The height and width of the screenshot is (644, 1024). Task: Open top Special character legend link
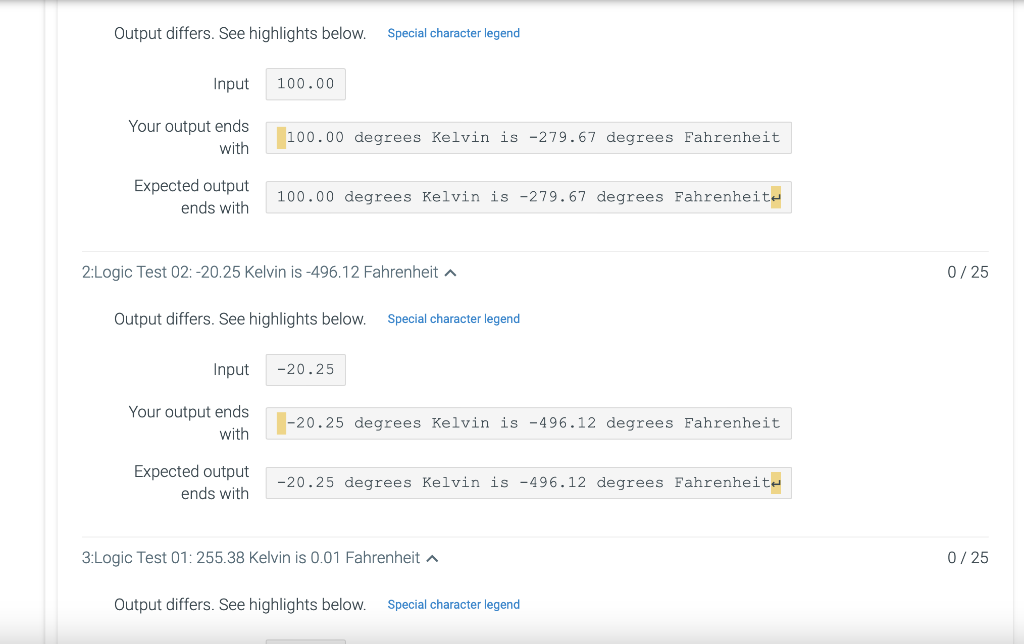454,33
